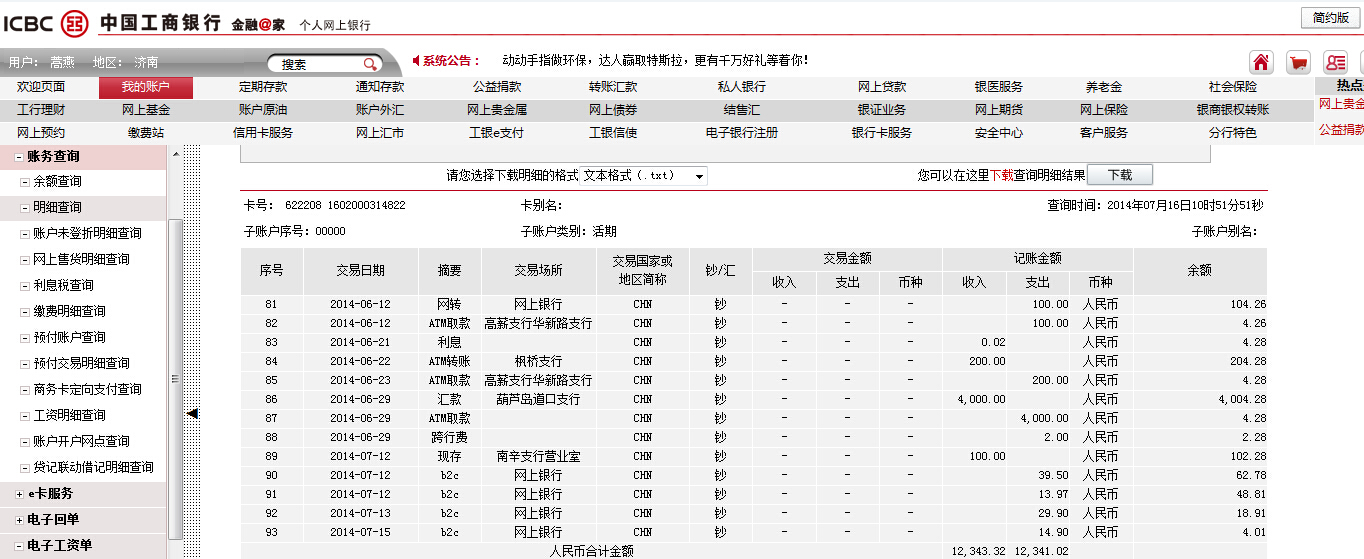This screenshot has width=1364, height=559.
Task: Click the 摘要 column header
Action: click(450, 270)
